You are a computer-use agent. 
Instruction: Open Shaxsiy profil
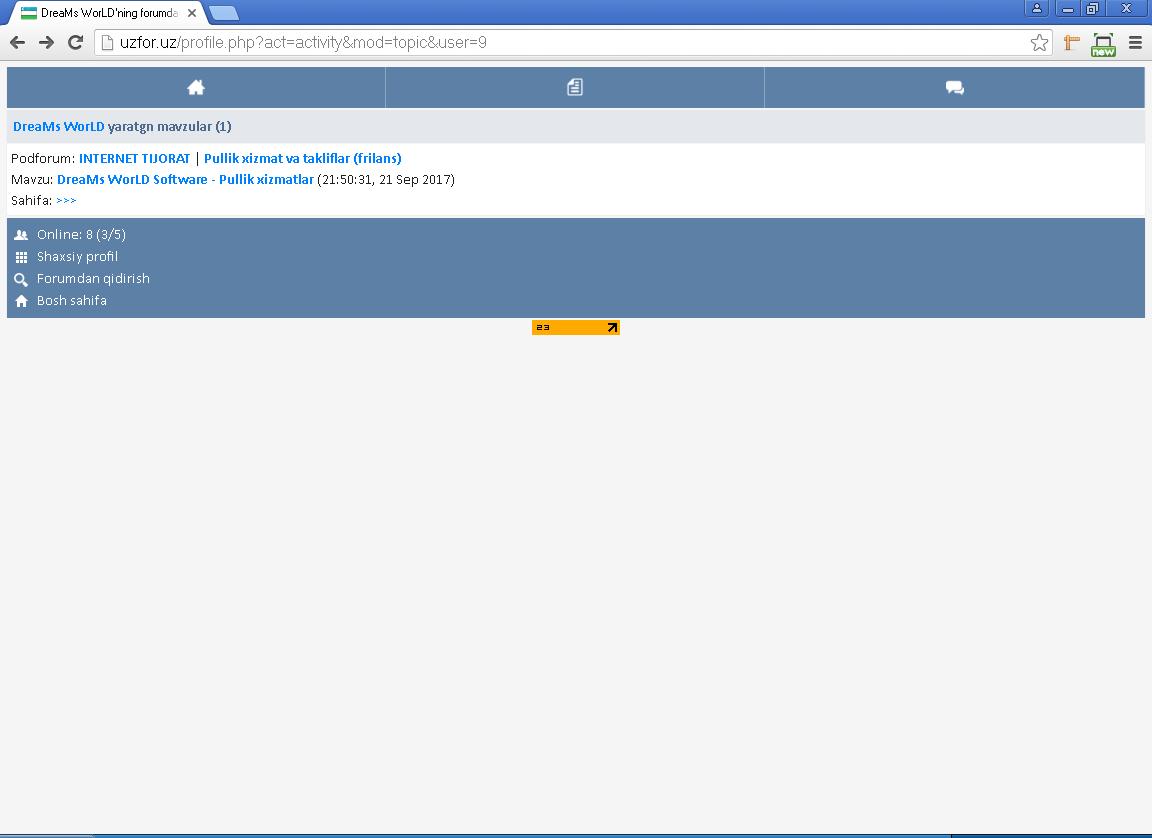77,257
